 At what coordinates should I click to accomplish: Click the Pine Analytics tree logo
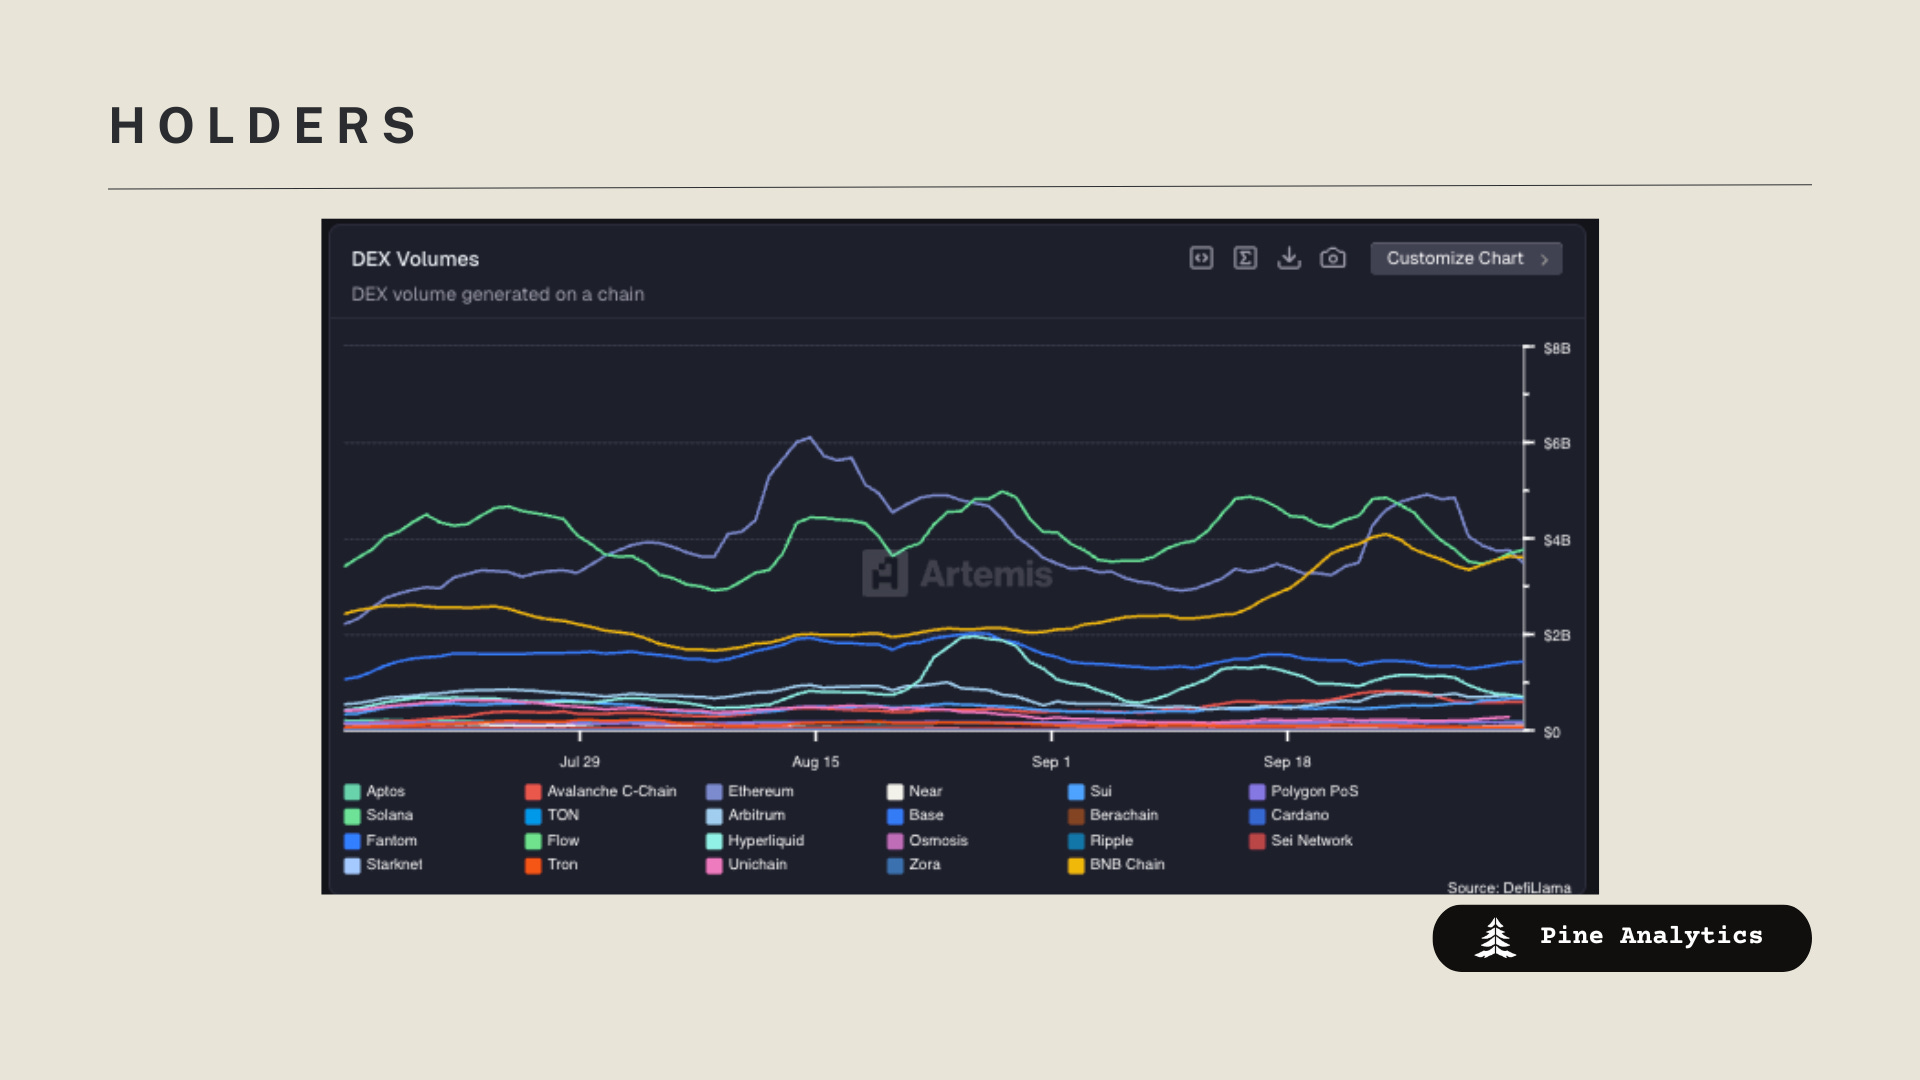[x=1495, y=938]
